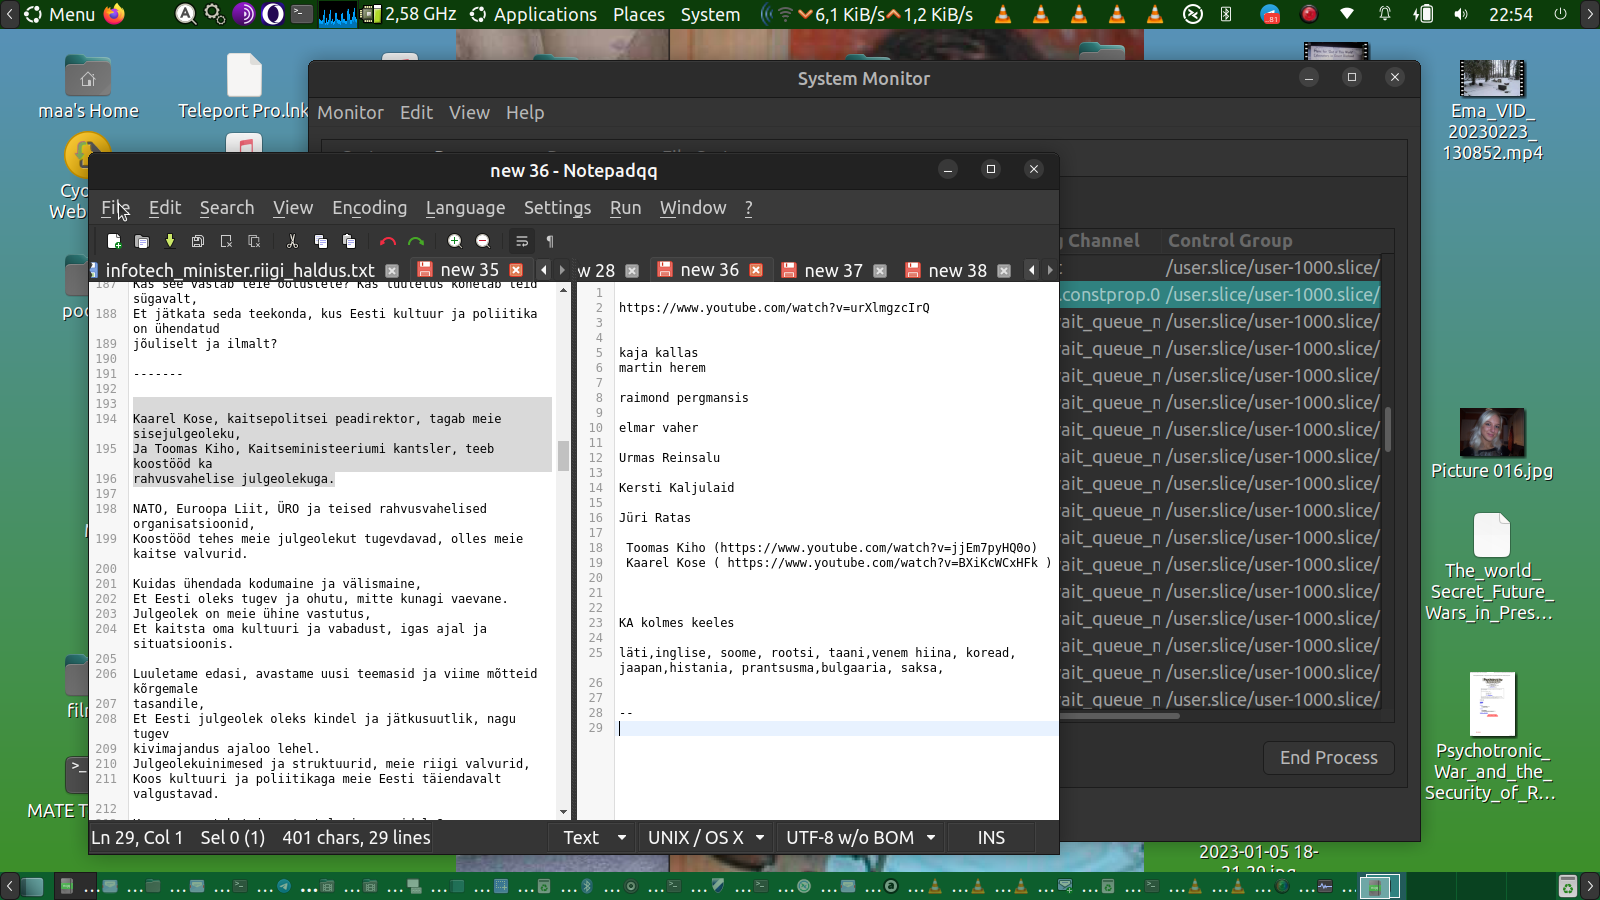Toggle INS insert mode in status bar

pyautogui.click(x=990, y=838)
